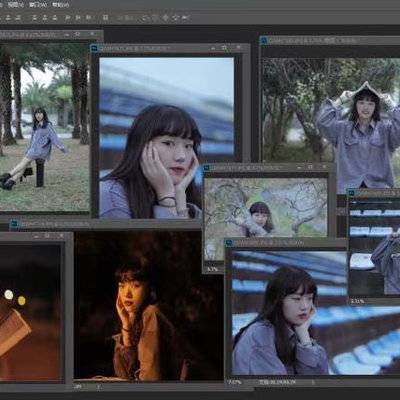Click zoom percentage field of stadium side-portrait window
Image resolution: width=400 pixels, height=400 pixels.
[235, 382]
